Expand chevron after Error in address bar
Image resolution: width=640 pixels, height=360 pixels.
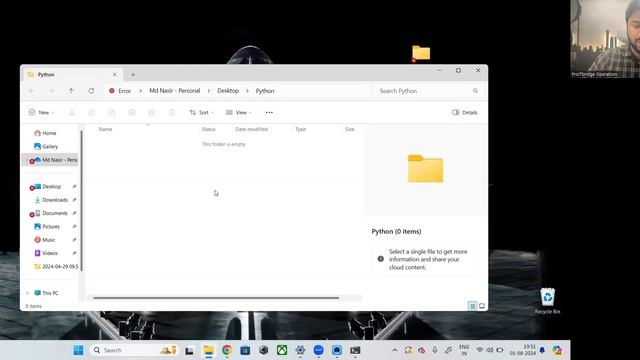click(140, 91)
